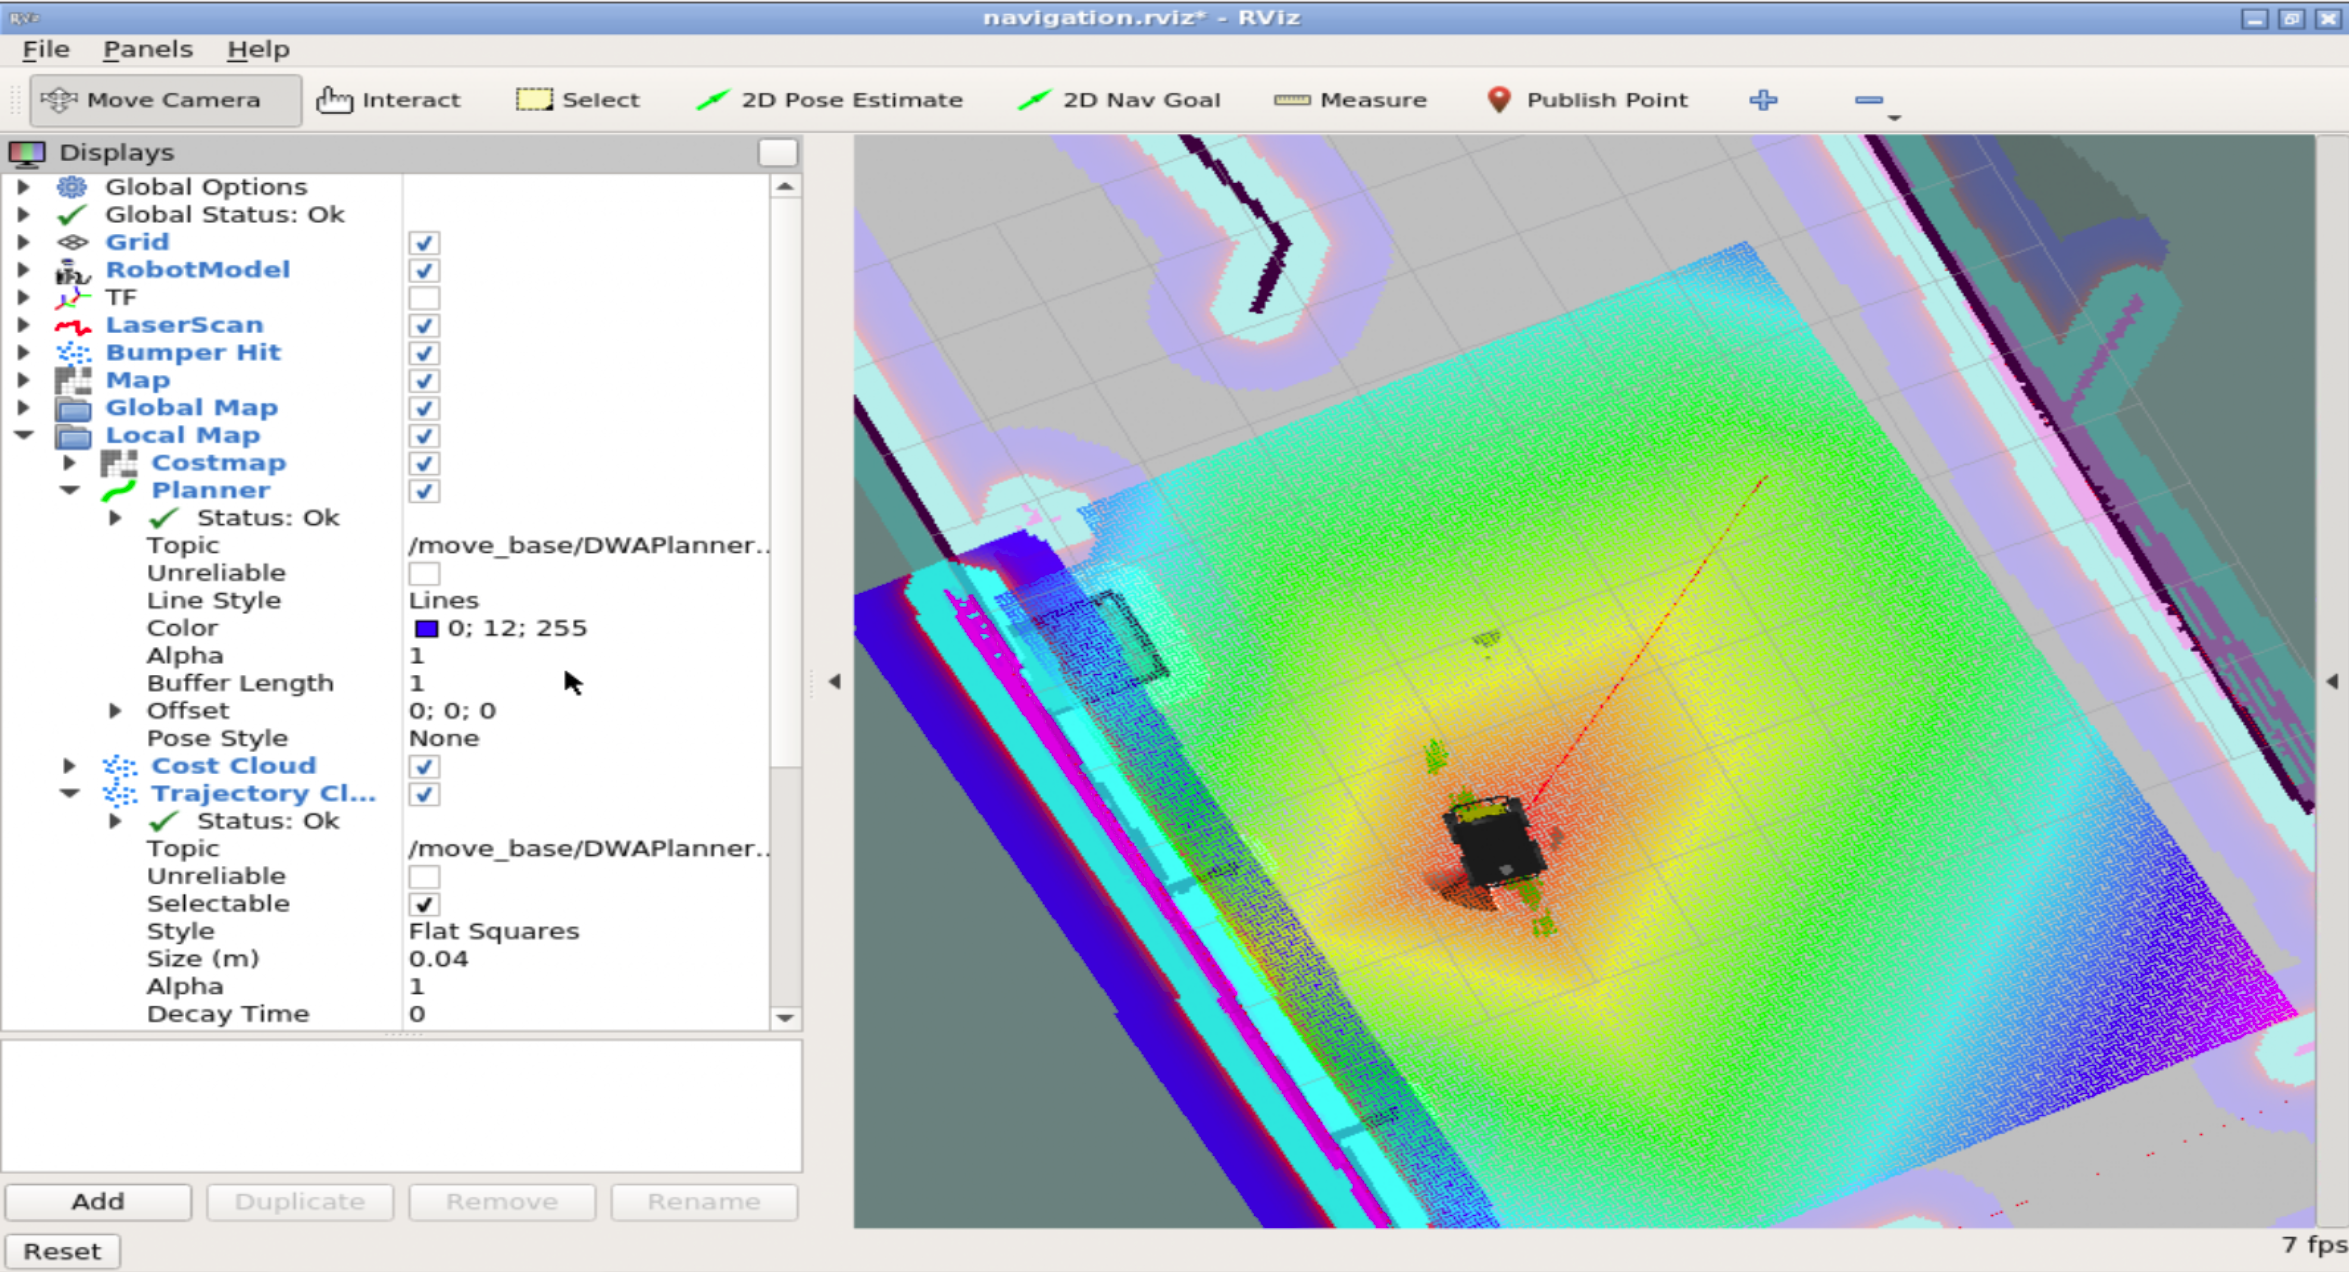Screen dimensions: 2349x1272
Task: Expand the Cost Cloud display
Action: (x=69, y=766)
